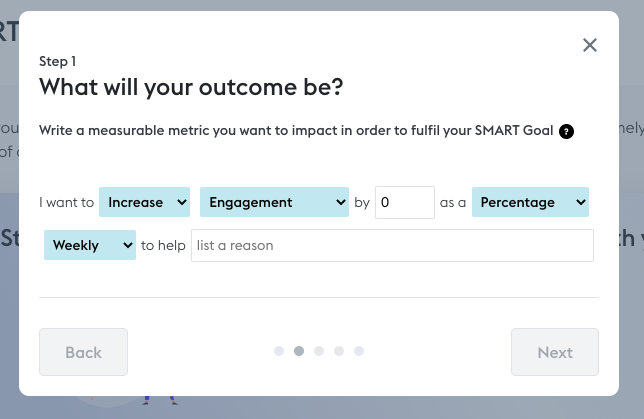The image size is (644, 419).
Task: Focus the numeric amount field showing 0
Action: click(x=404, y=202)
